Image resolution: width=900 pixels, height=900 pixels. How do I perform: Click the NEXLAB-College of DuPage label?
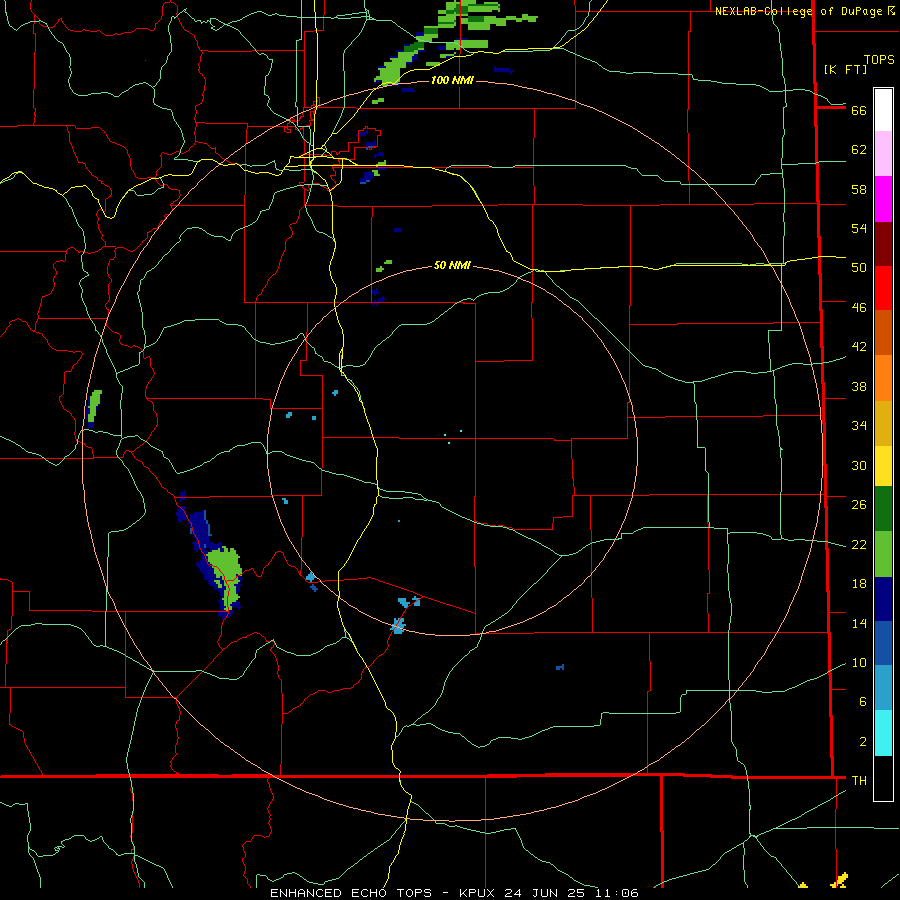(800, 11)
